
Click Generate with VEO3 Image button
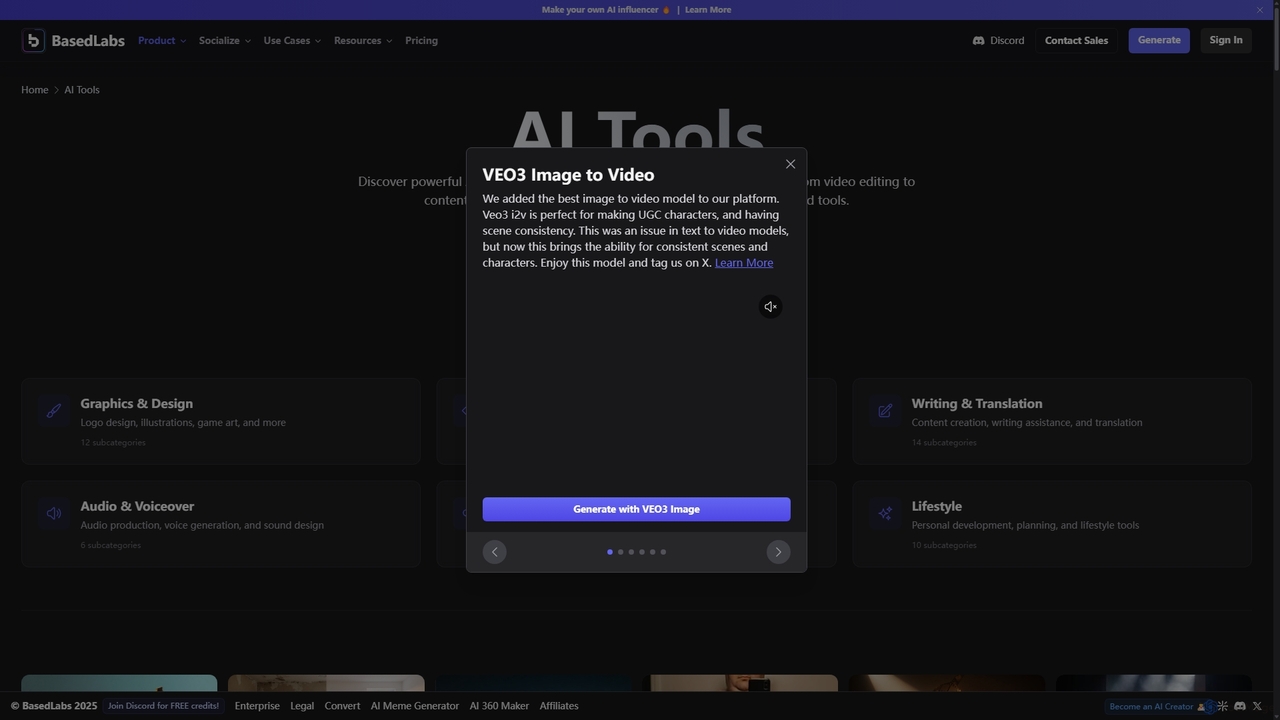coord(636,509)
